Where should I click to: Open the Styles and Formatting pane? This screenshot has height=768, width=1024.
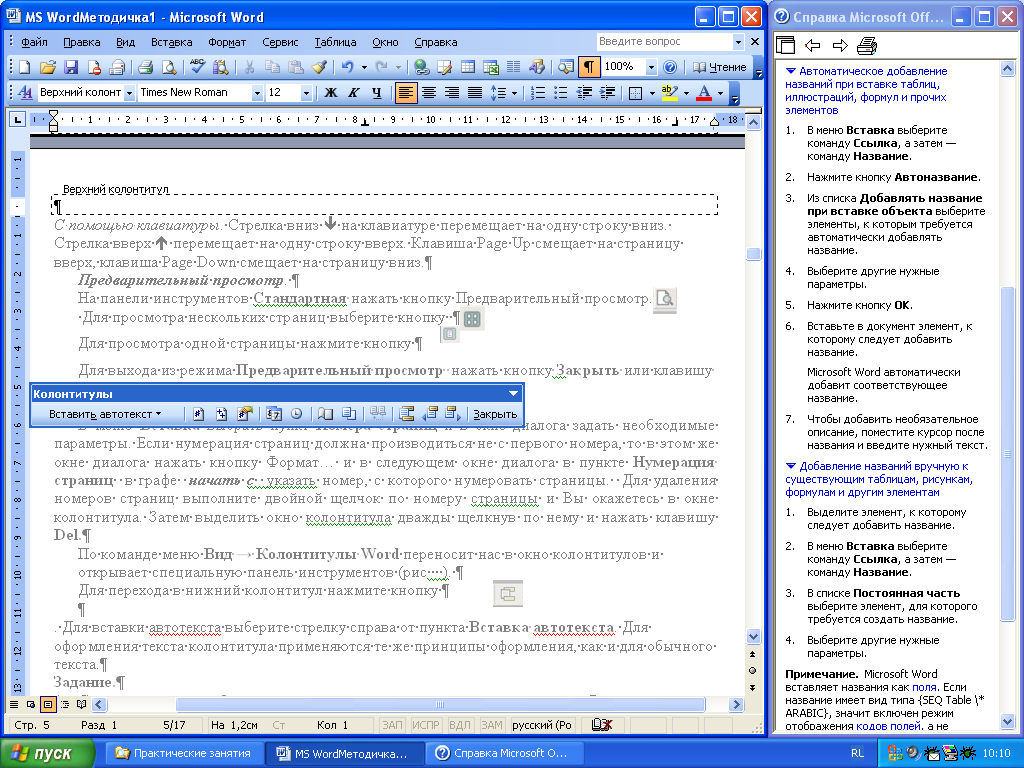(25, 93)
